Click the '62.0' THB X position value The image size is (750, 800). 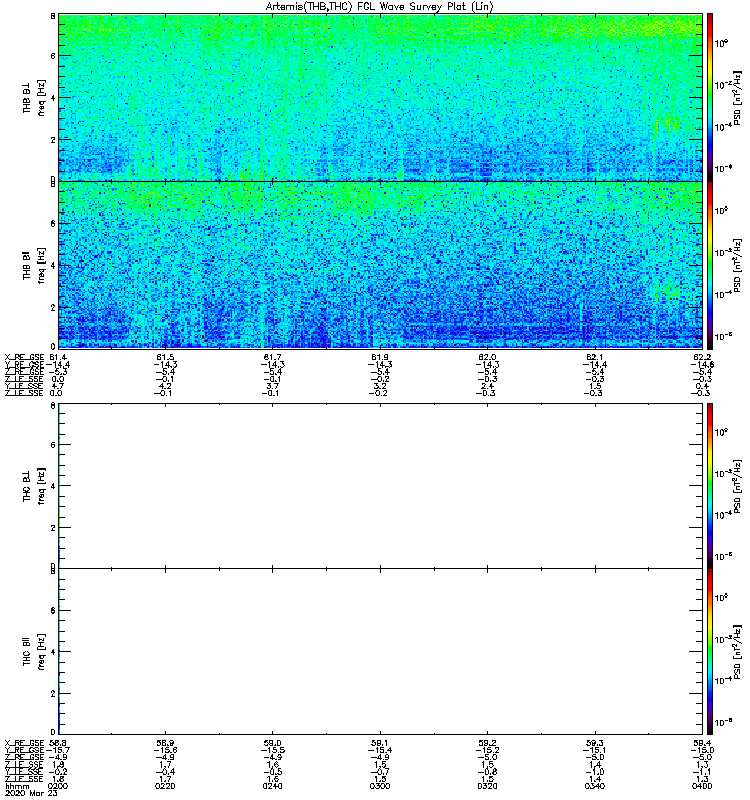488,357
